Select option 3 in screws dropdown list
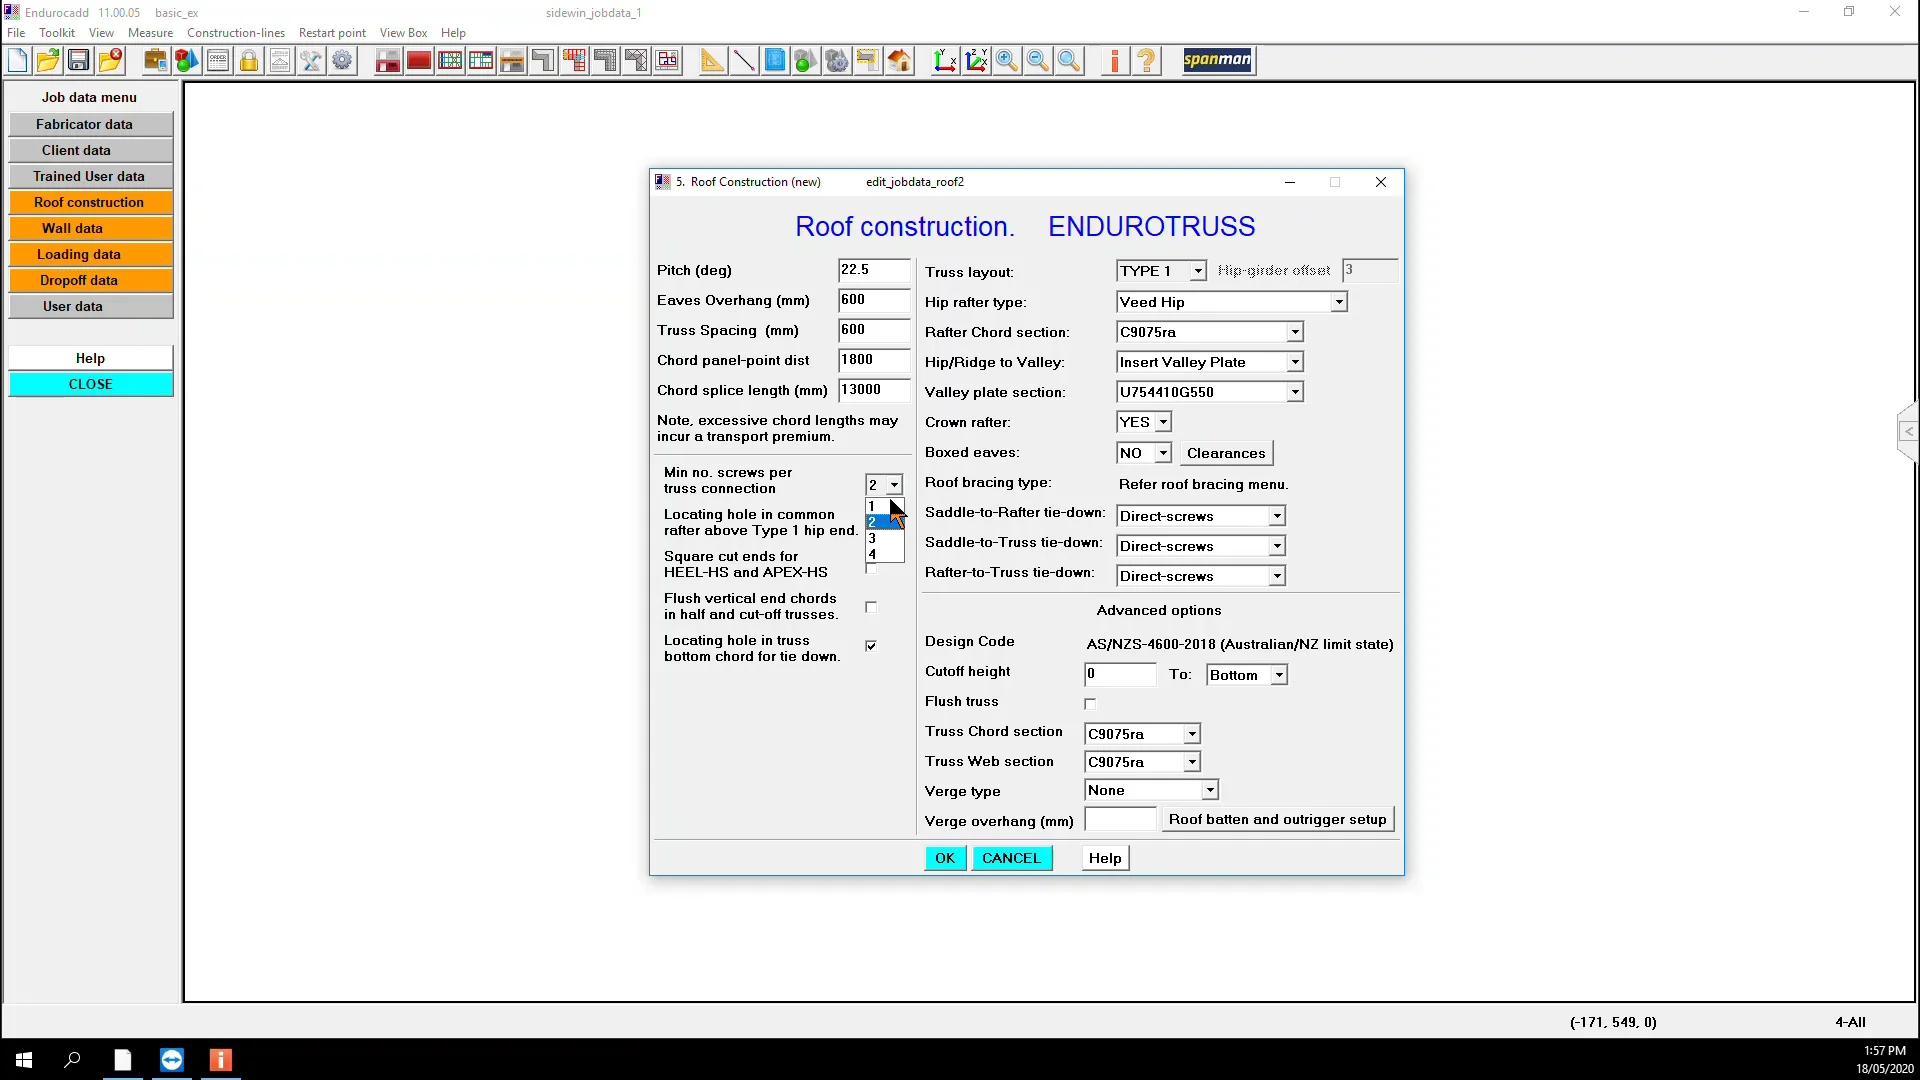Viewport: 1920px width, 1080px height. 884,538
